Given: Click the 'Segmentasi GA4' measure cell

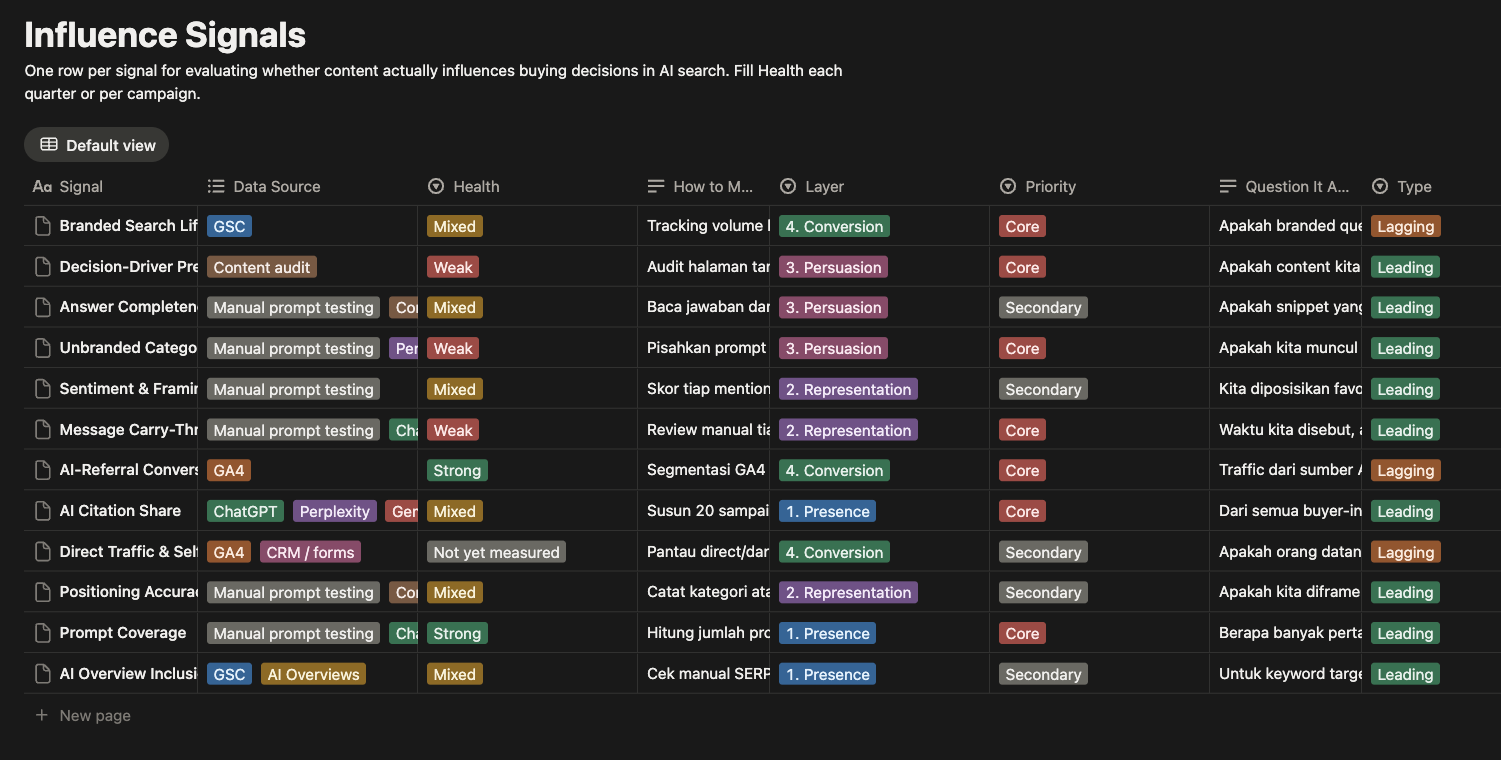Looking at the screenshot, I should (704, 470).
